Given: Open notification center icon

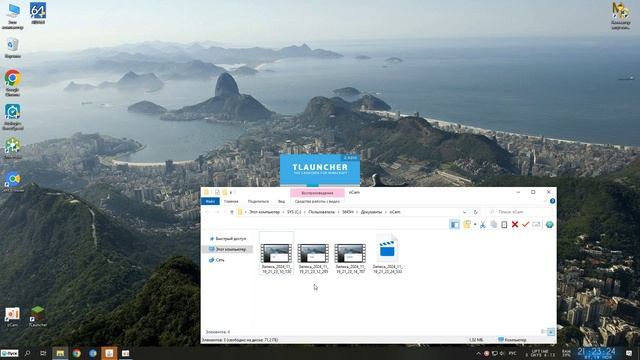Looking at the screenshot, I should [629, 353].
